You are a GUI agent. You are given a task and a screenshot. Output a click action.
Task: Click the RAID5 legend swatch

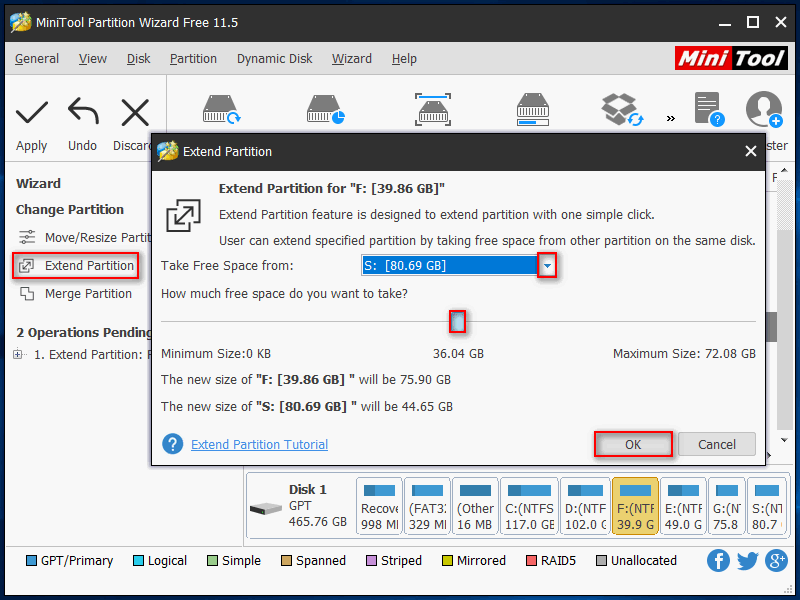pos(531,561)
